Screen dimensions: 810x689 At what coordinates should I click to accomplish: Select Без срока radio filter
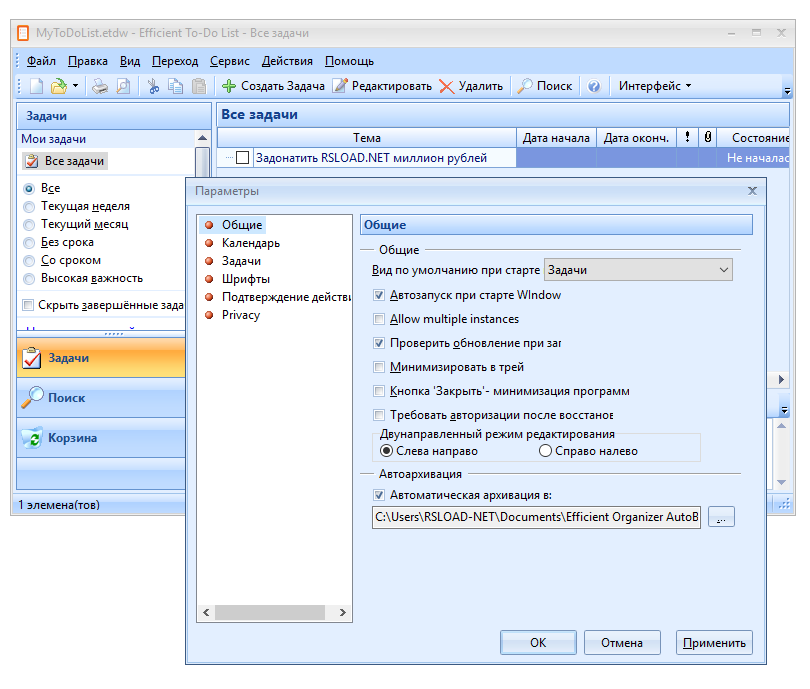(29, 243)
